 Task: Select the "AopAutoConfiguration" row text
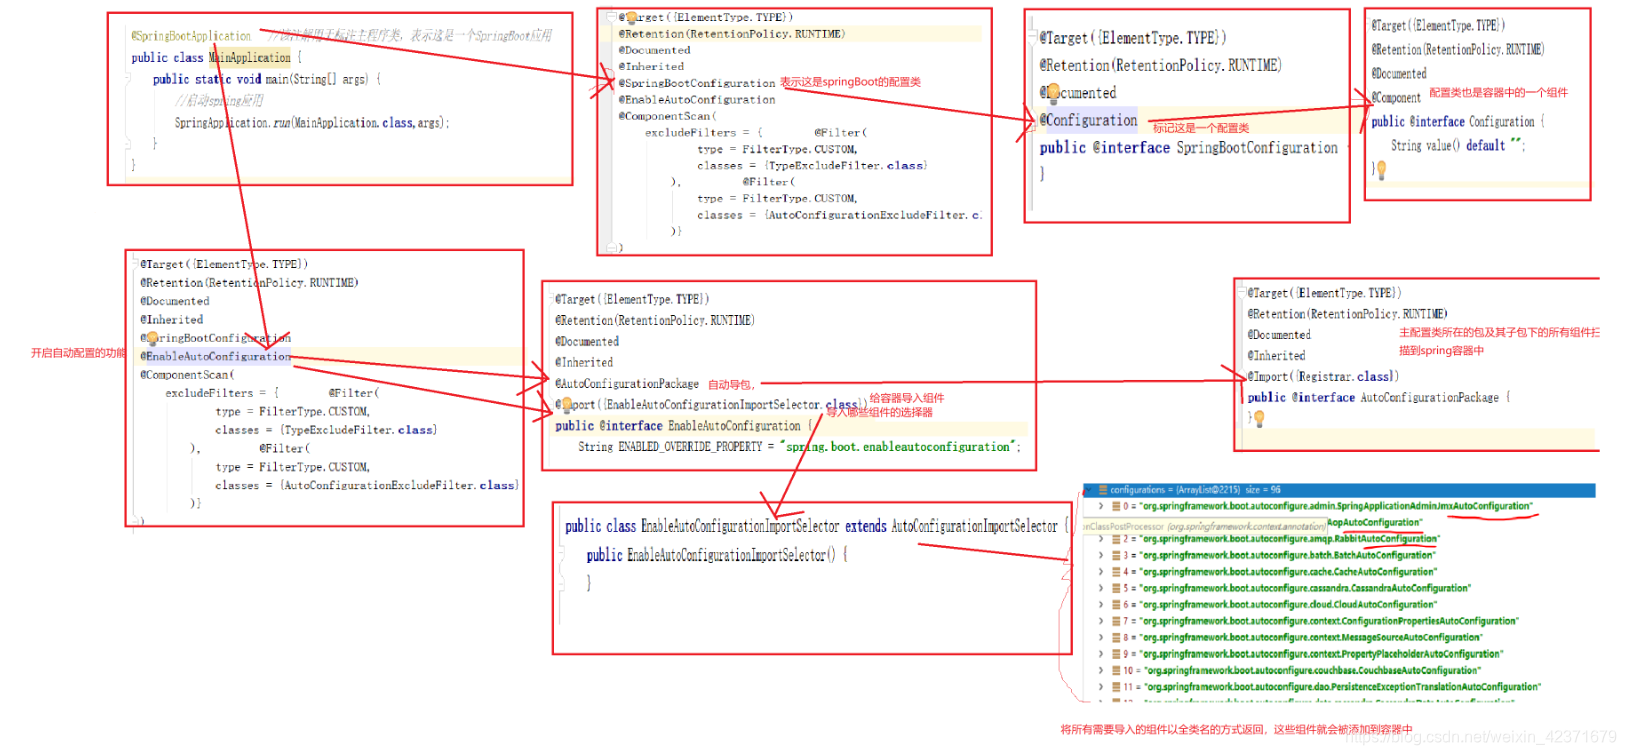pyautogui.click(x=1374, y=523)
